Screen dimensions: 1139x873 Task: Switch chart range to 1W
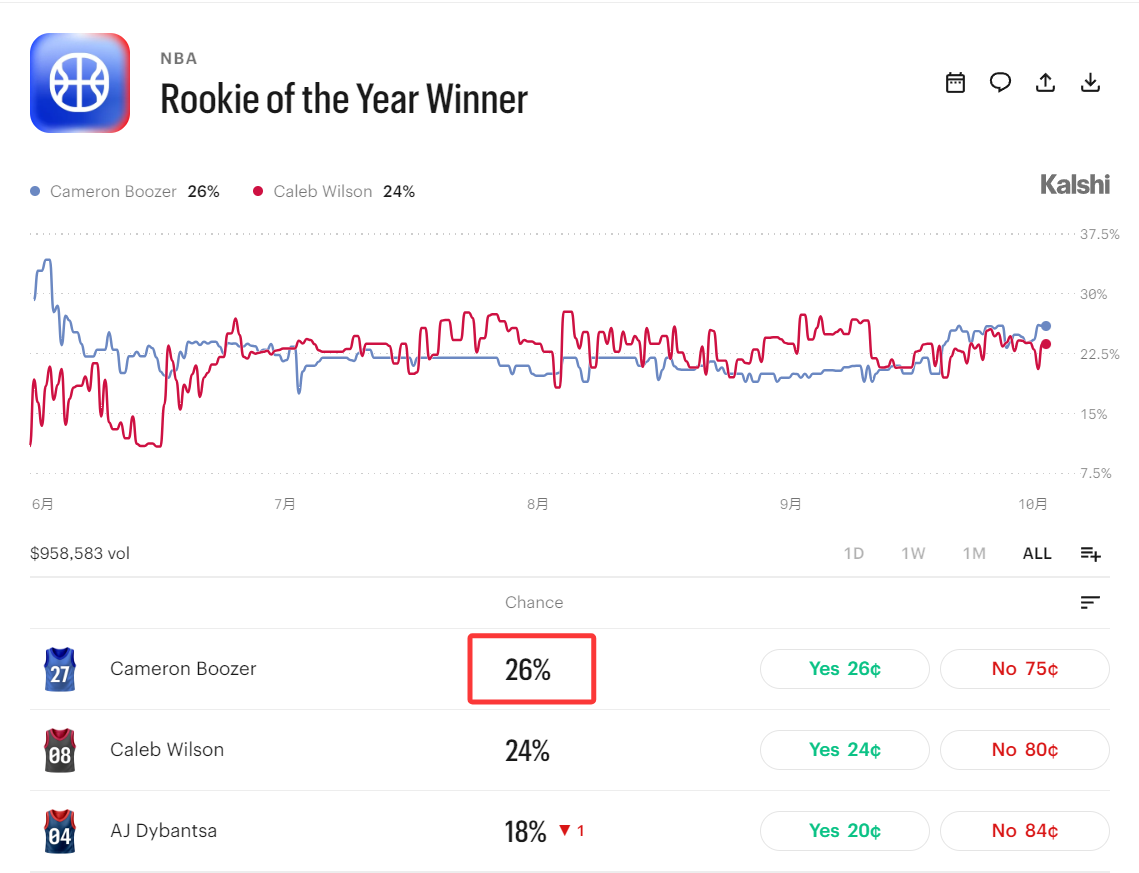click(913, 553)
